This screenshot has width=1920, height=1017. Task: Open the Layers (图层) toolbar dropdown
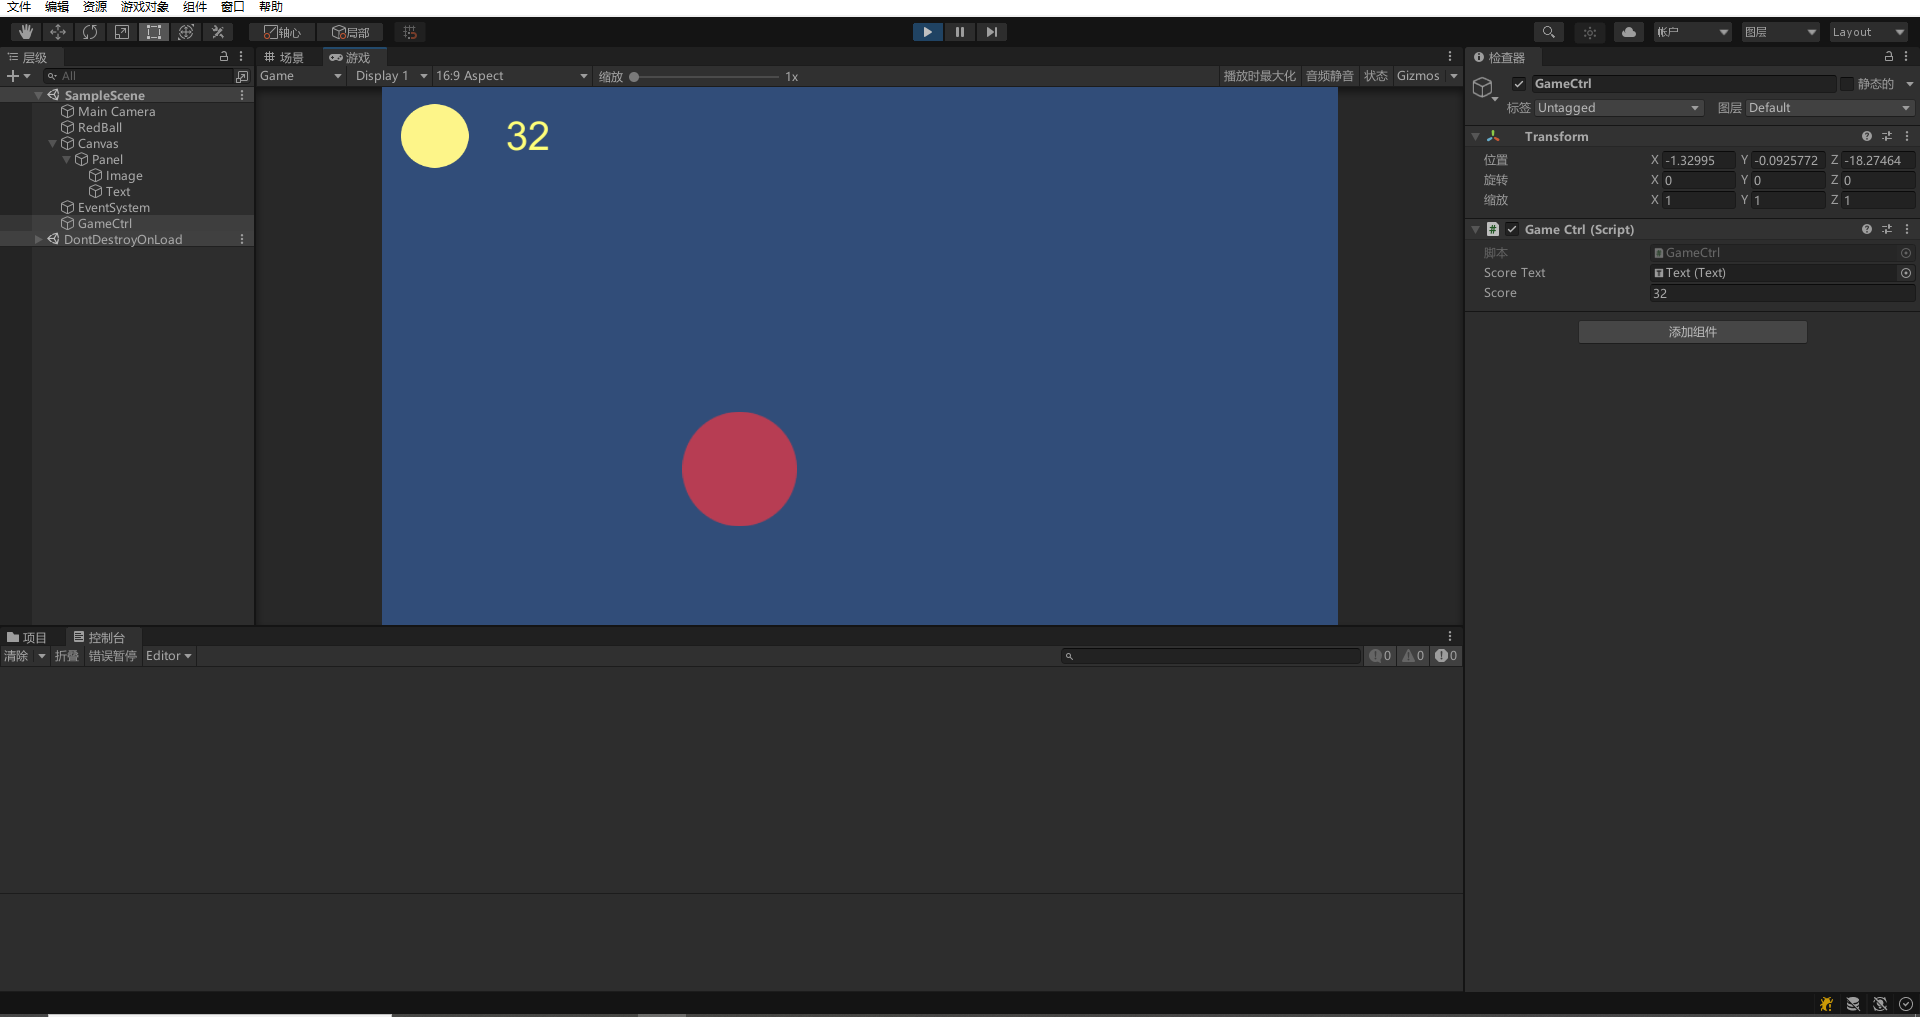click(1780, 32)
